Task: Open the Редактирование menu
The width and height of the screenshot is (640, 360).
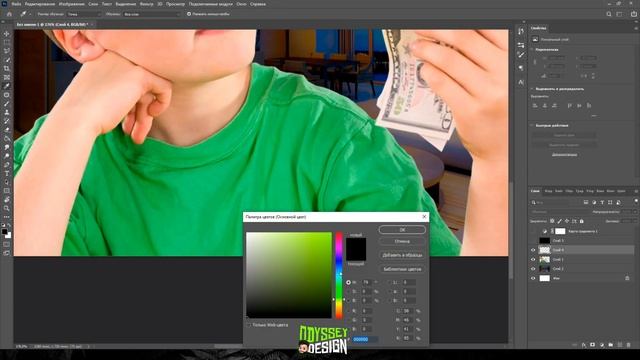Action: (x=40, y=4)
